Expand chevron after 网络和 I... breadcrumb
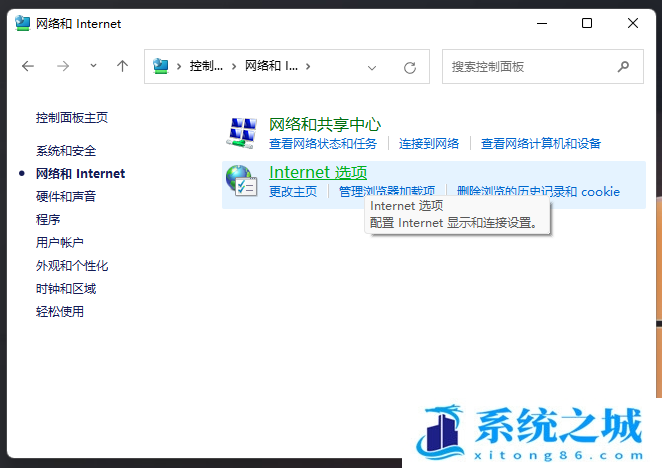This screenshot has height=468, width=662. 308,66
